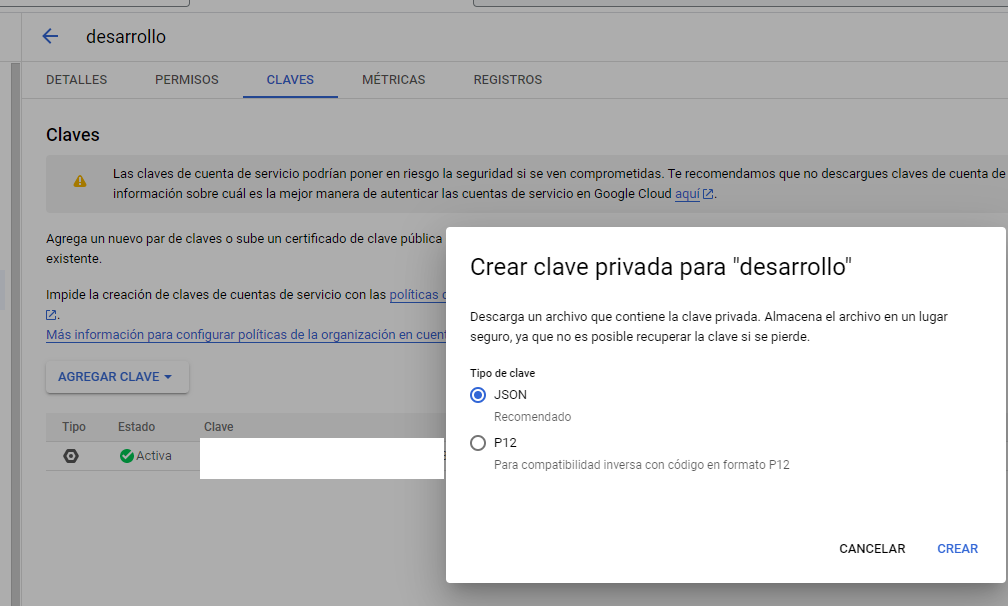Viewport: 1008px width, 606px height.
Task: Click the hexagon key type icon in table
Action: pyautogui.click(x=70, y=456)
